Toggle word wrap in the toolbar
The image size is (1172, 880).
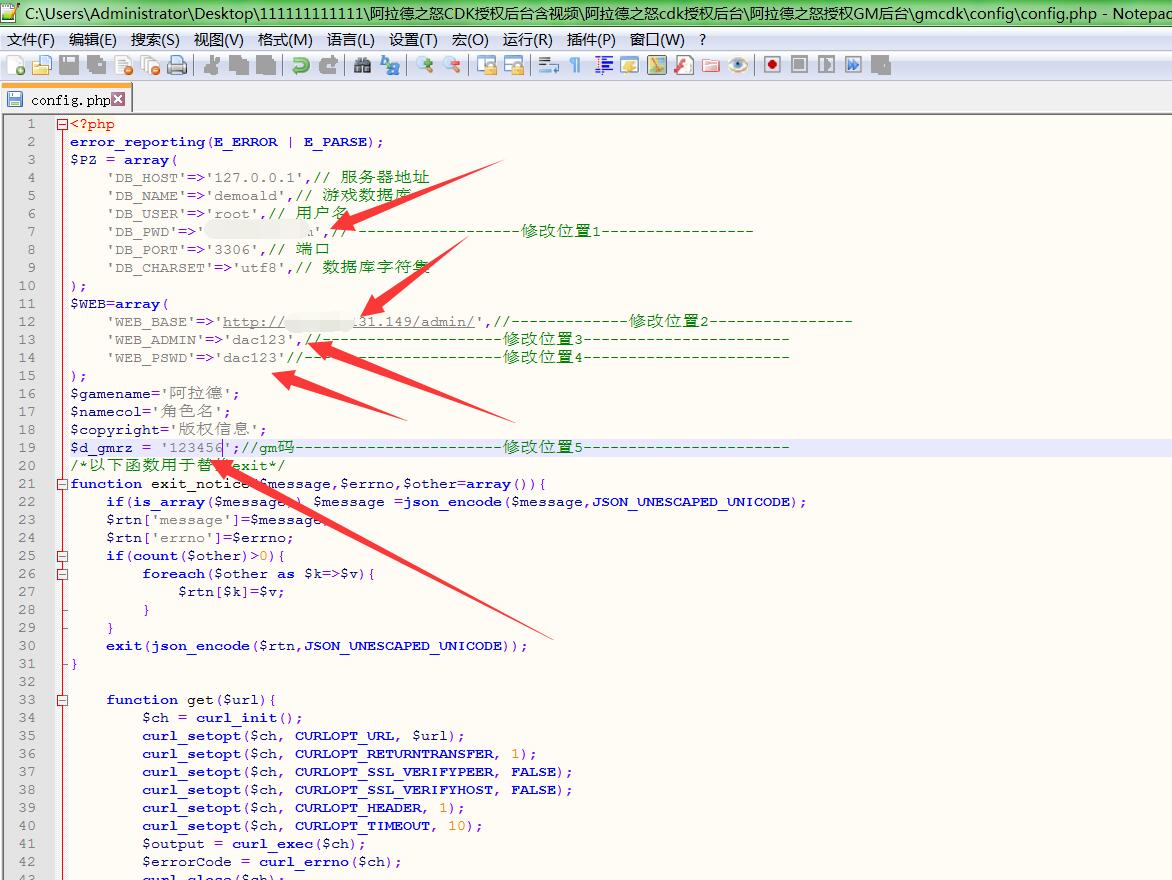(x=548, y=65)
